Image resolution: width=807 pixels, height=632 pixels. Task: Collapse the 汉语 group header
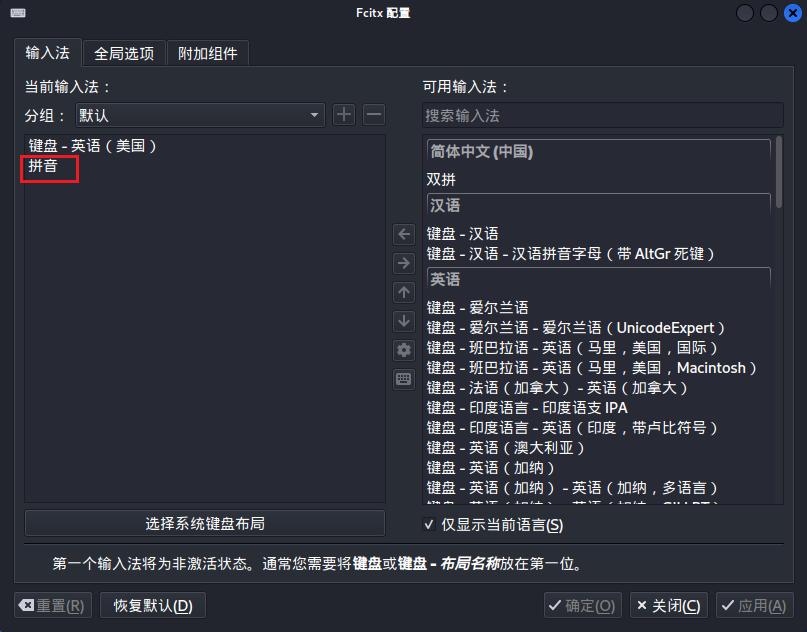(x=599, y=205)
